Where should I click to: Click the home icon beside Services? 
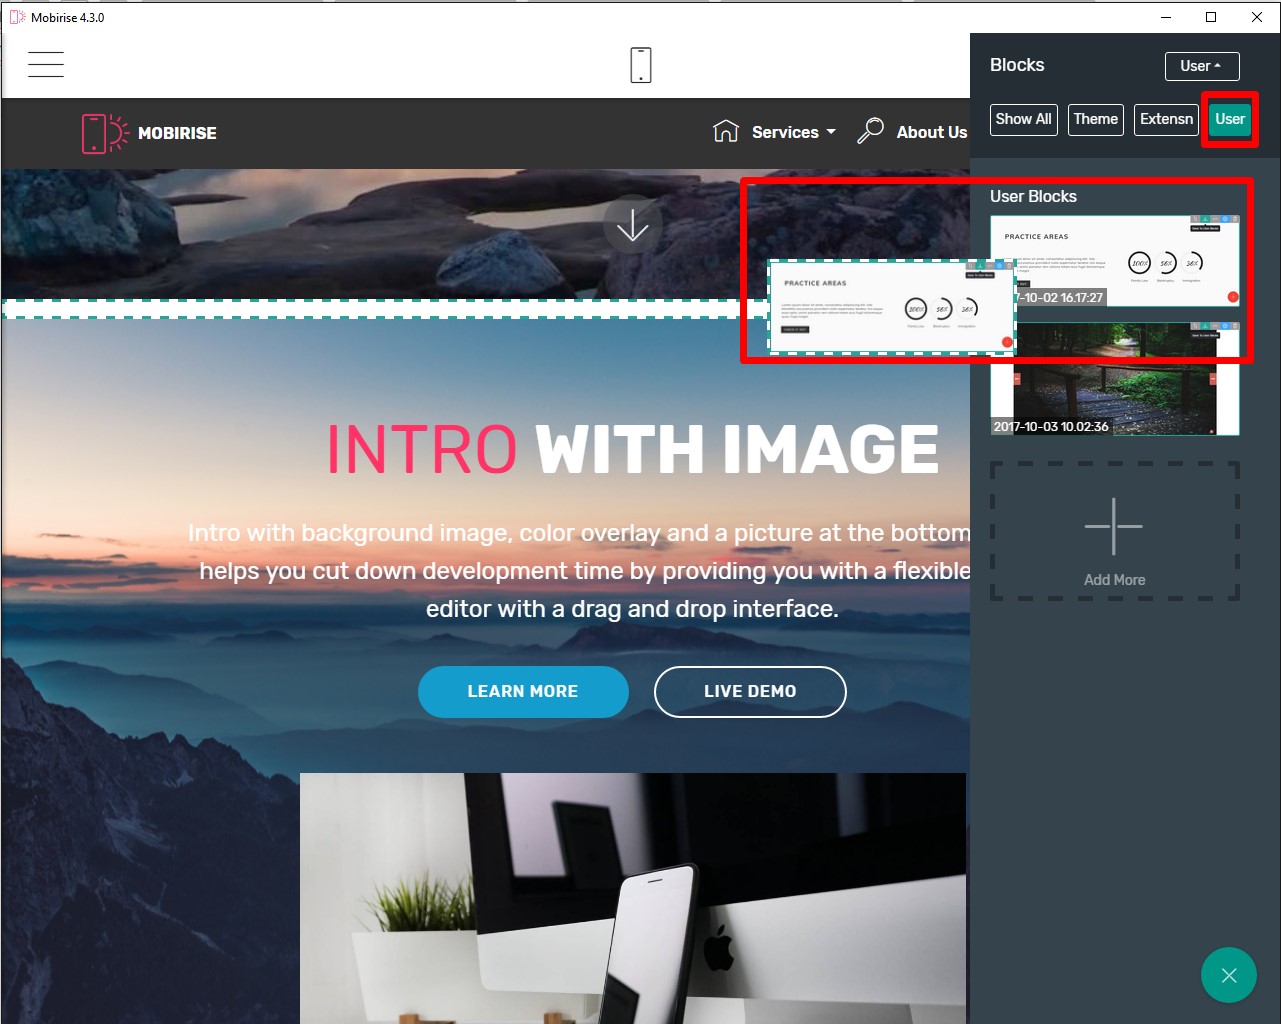(725, 131)
